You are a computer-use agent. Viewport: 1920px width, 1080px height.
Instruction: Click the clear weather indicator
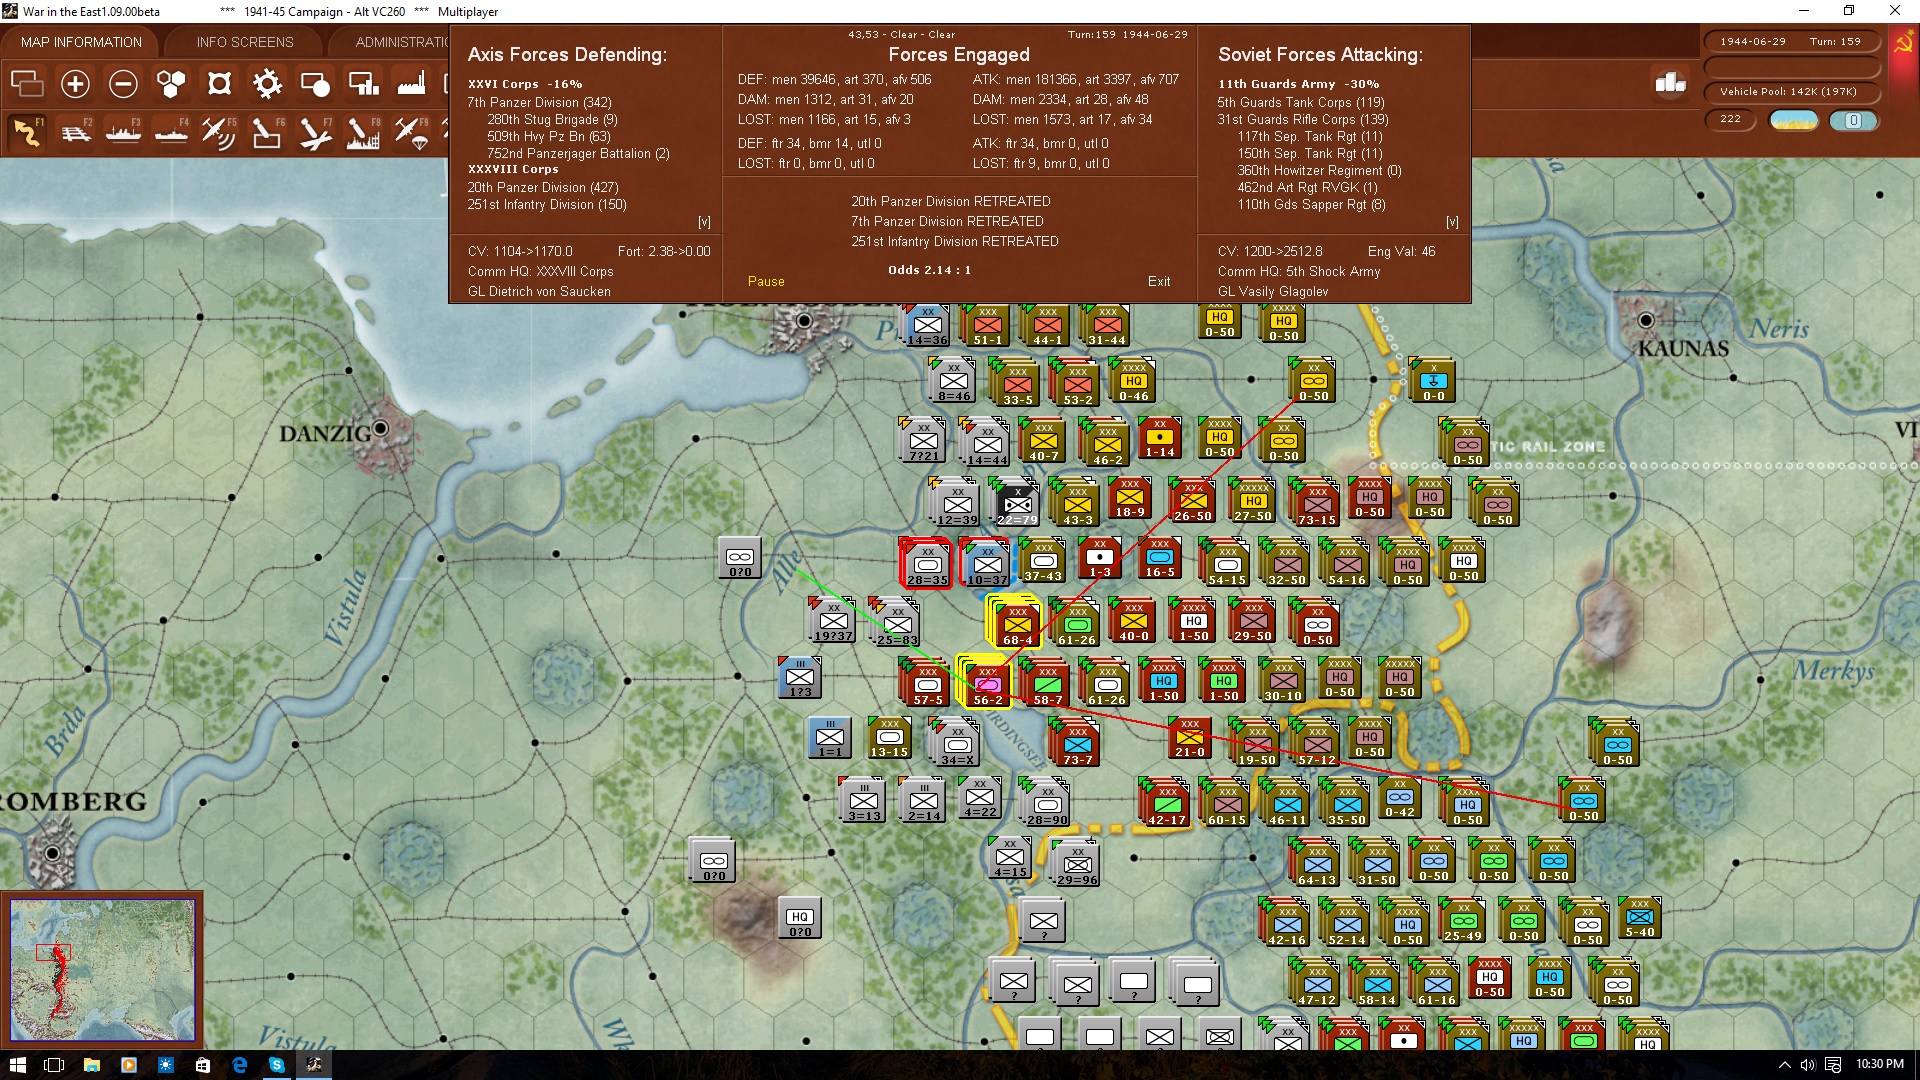(1794, 120)
